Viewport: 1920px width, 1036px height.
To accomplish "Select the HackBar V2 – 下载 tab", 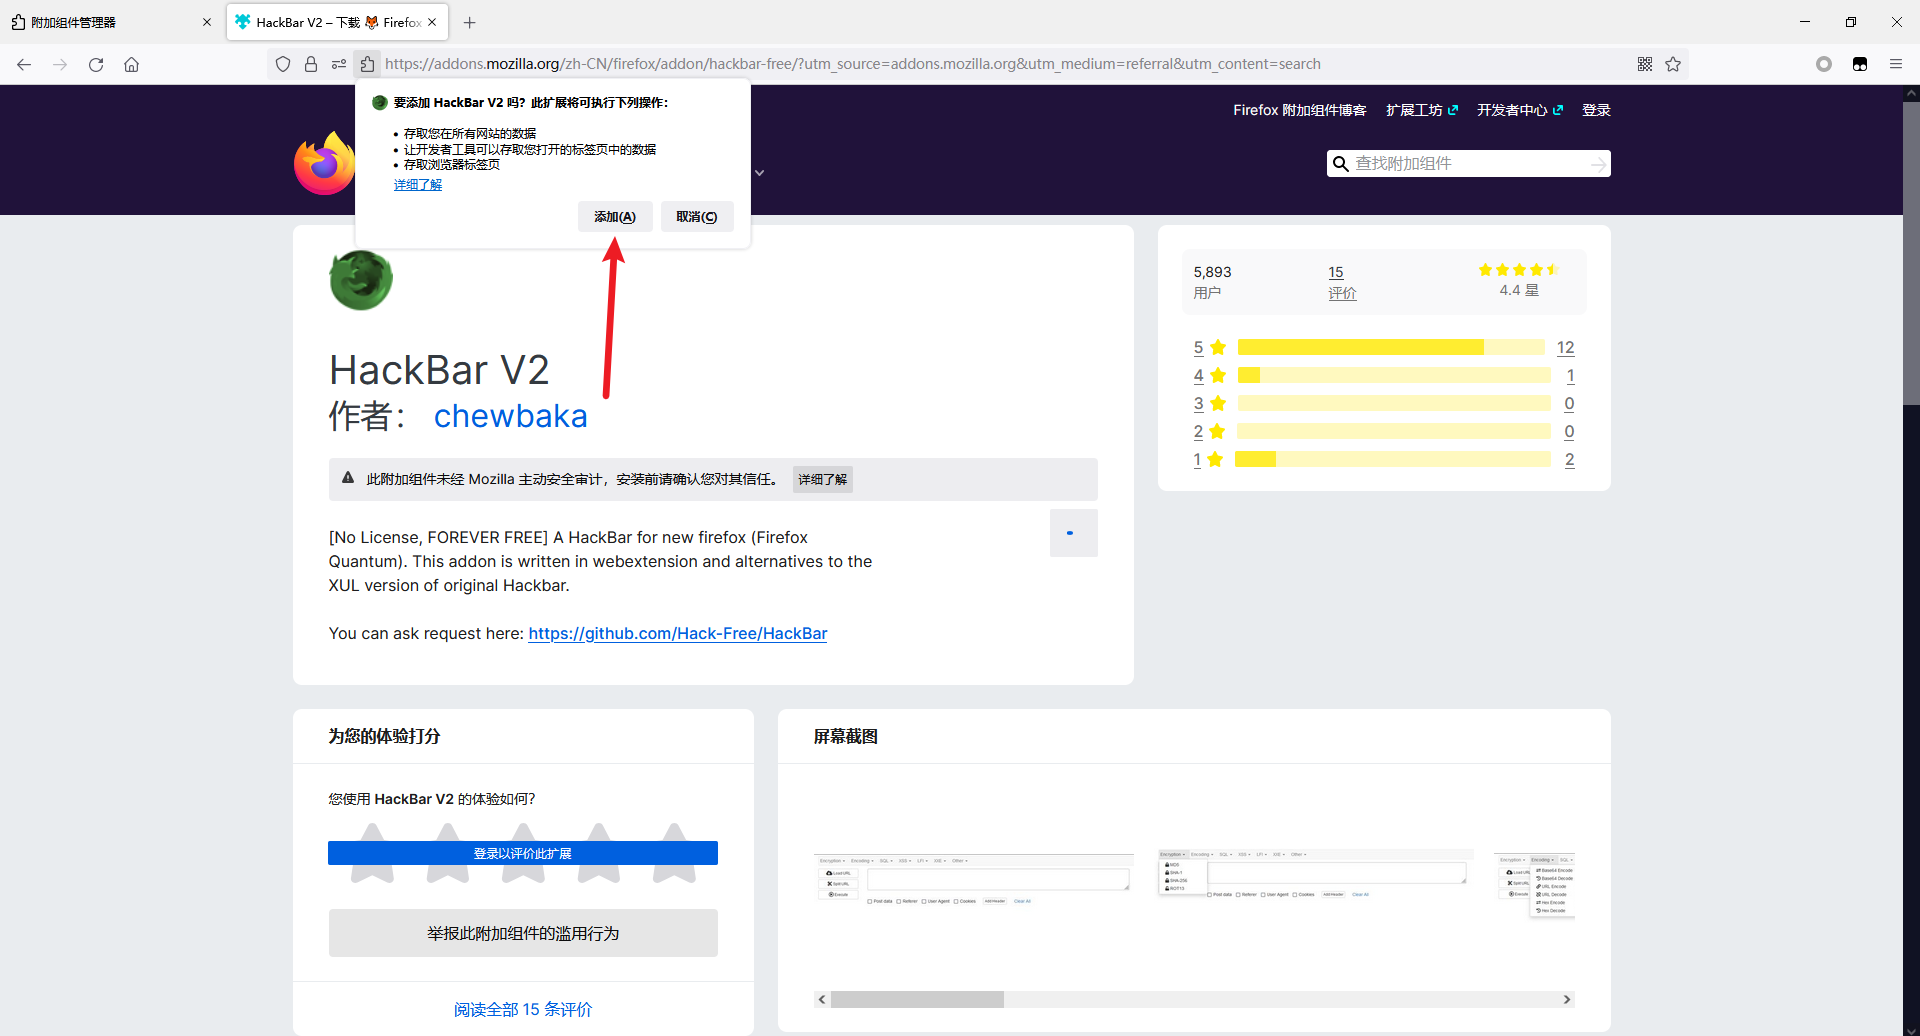I will pyautogui.click(x=337, y=22).
